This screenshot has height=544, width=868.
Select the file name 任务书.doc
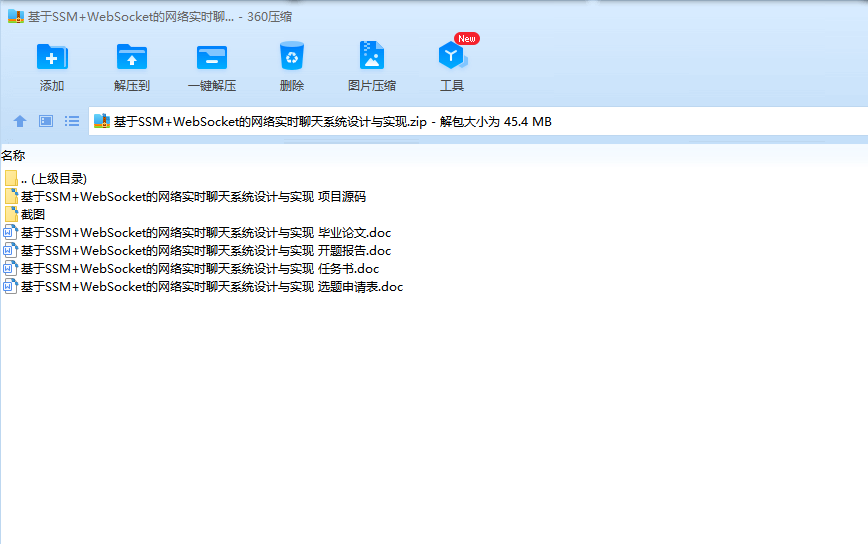pyautogui.click(x=200, y=268)
